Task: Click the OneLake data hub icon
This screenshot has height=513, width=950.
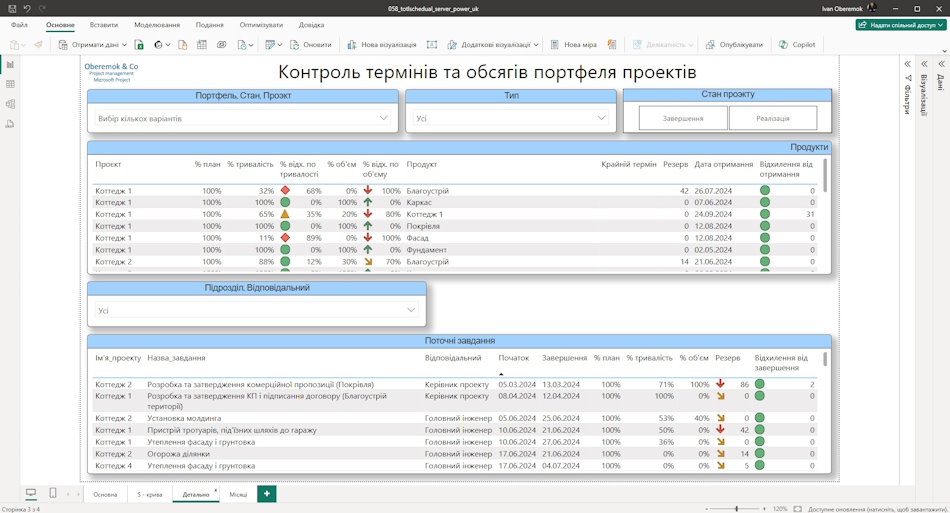Action: point(158,45)
